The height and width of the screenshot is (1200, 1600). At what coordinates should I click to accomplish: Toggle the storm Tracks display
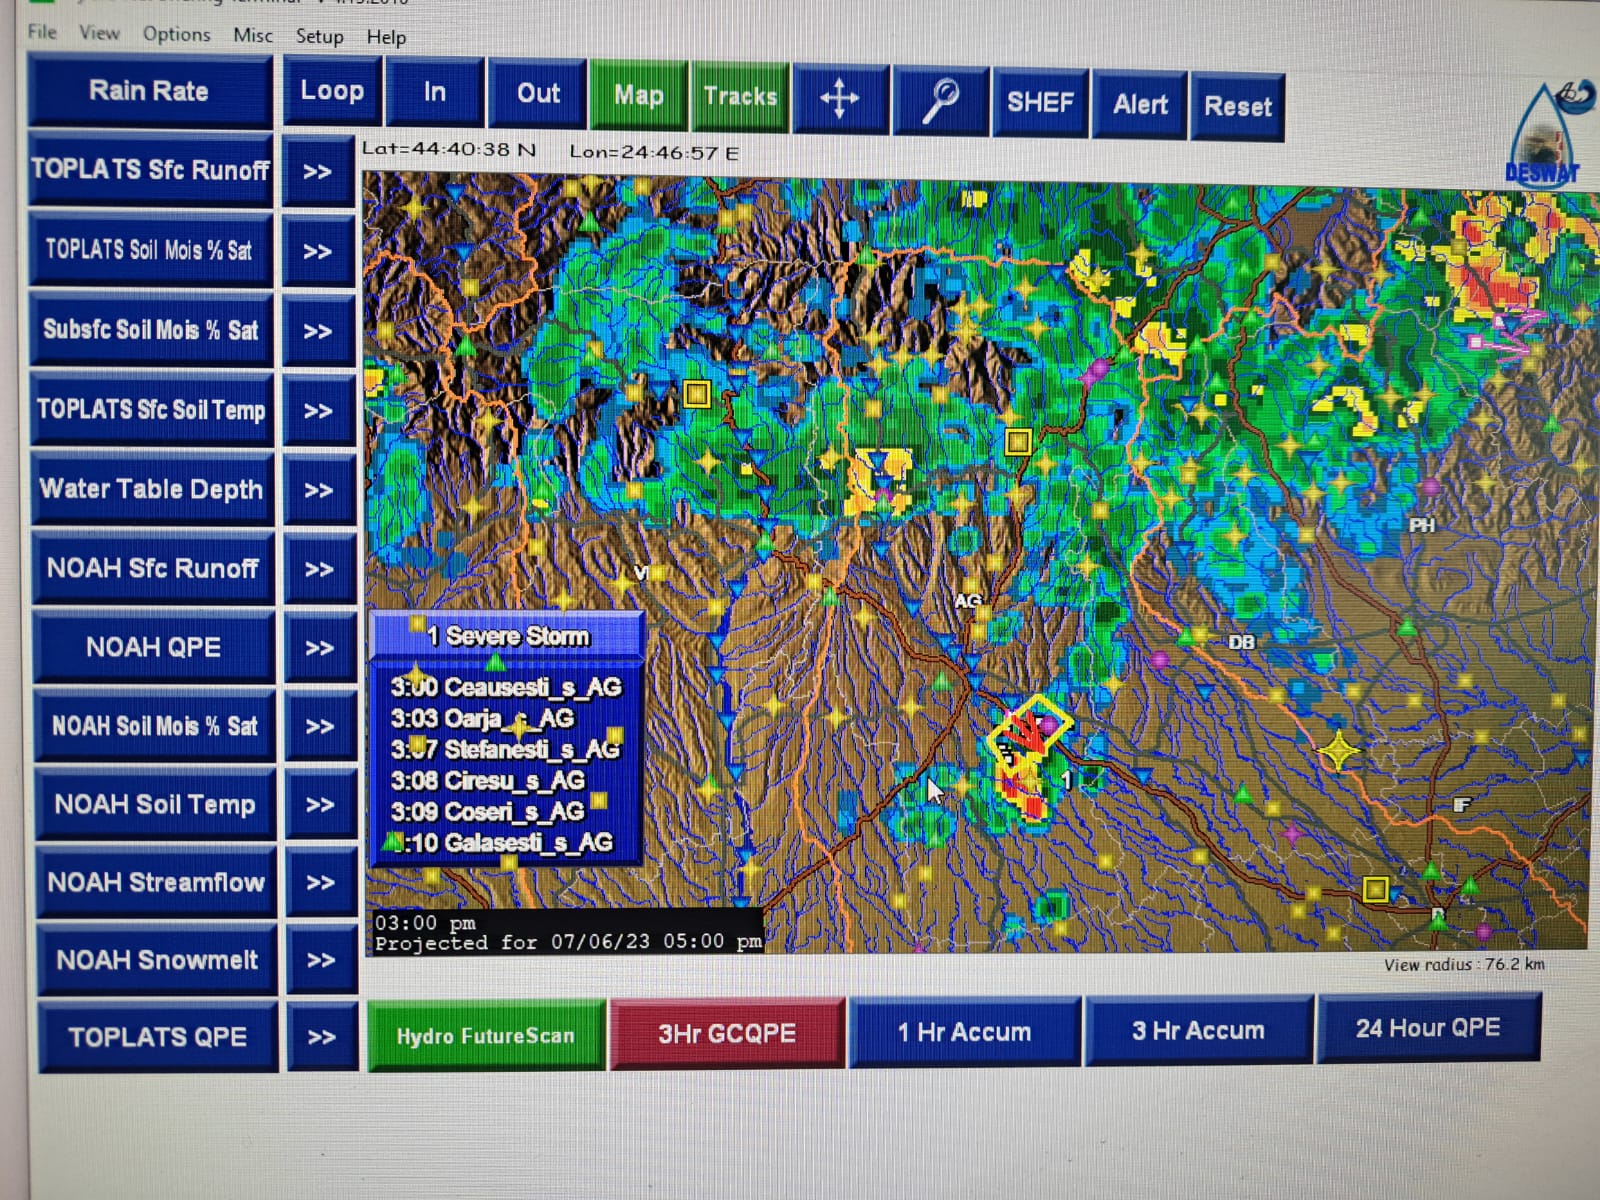(740, 96)
